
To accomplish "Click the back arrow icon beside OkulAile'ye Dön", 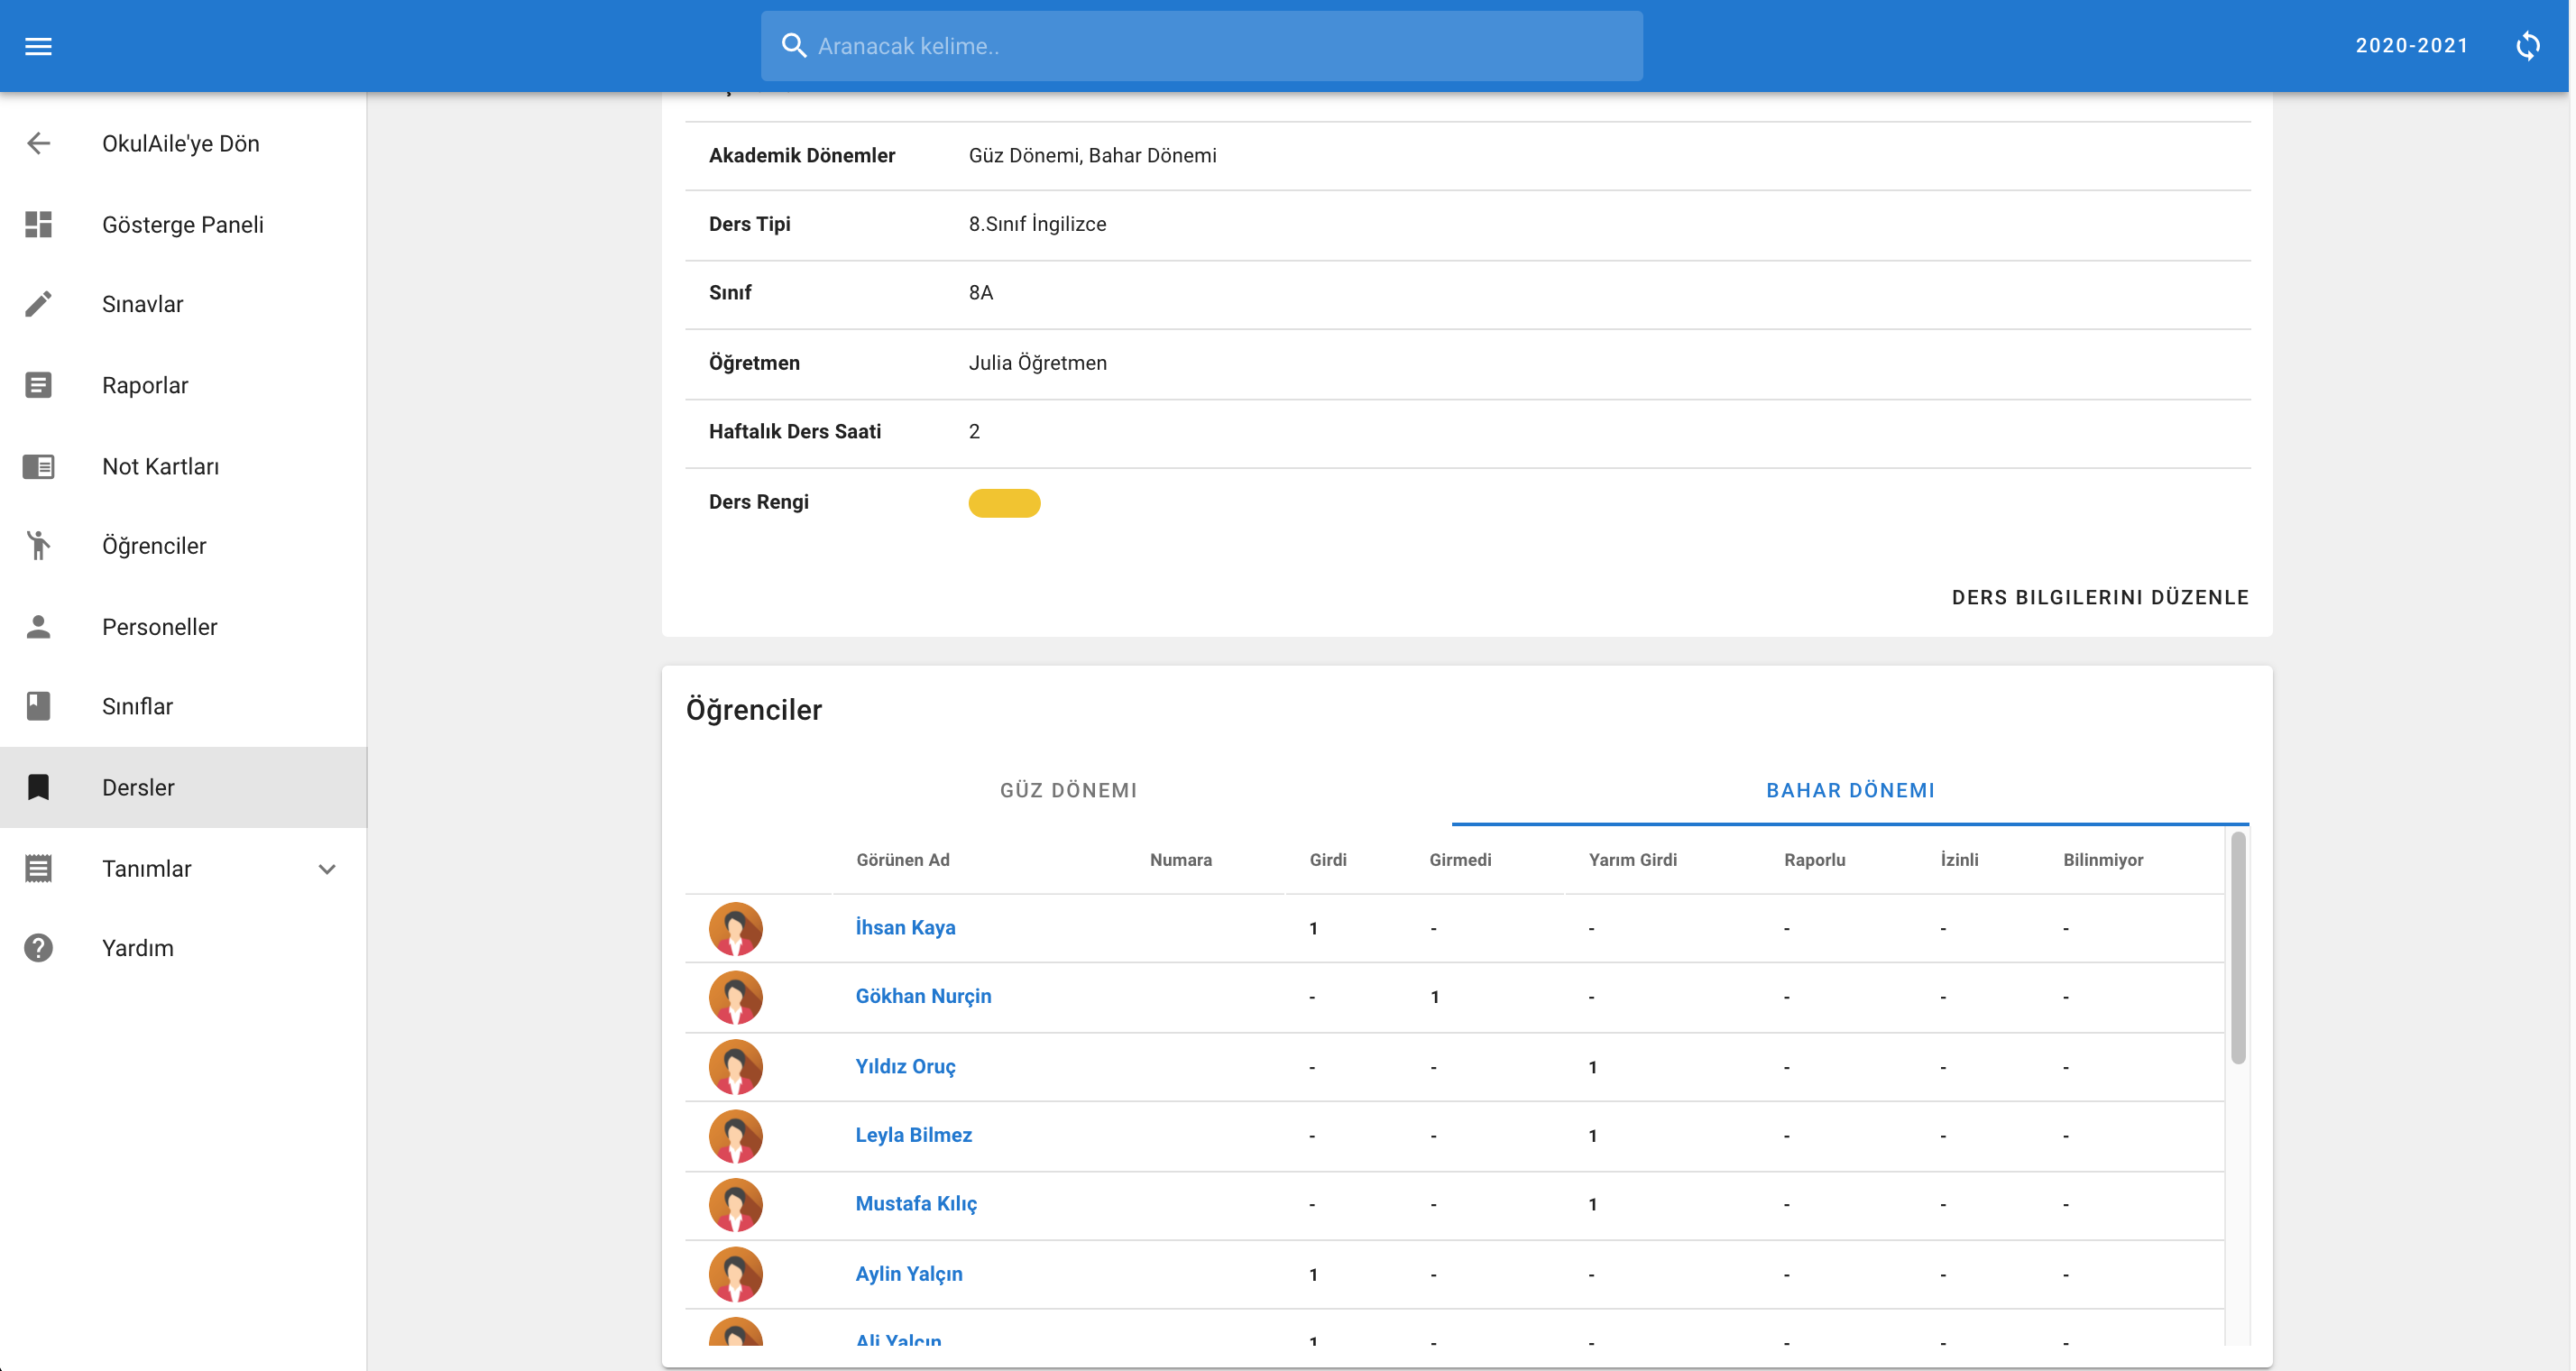I will 38,144.
